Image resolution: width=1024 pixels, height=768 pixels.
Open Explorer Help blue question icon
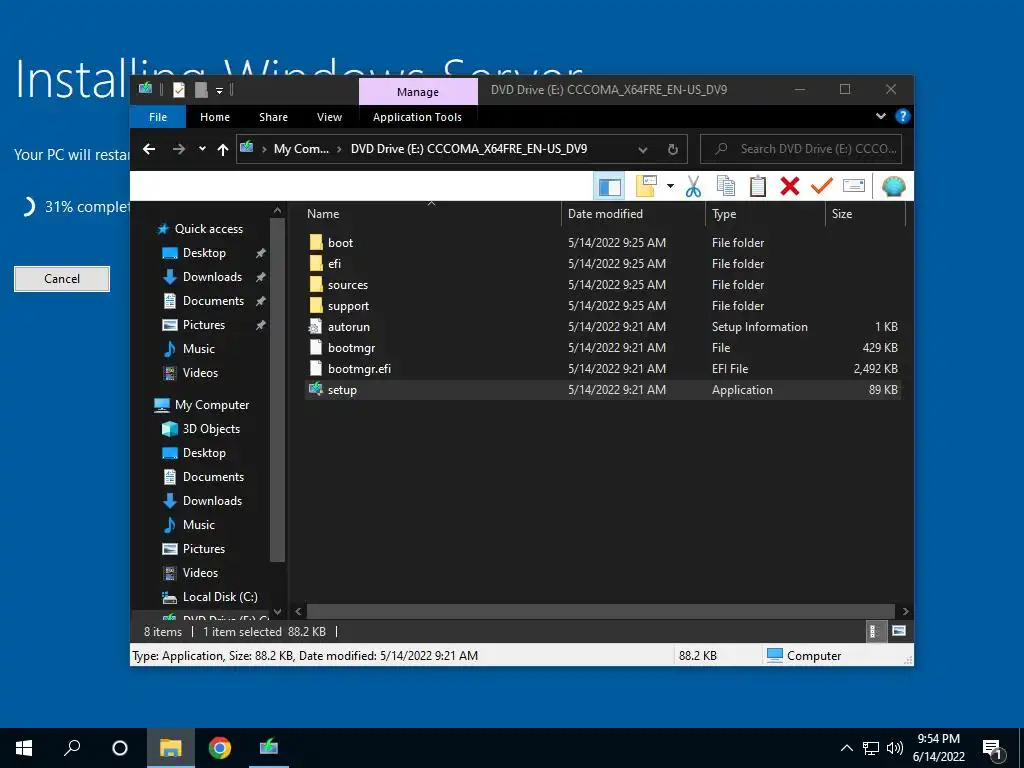tap(902, 116)
